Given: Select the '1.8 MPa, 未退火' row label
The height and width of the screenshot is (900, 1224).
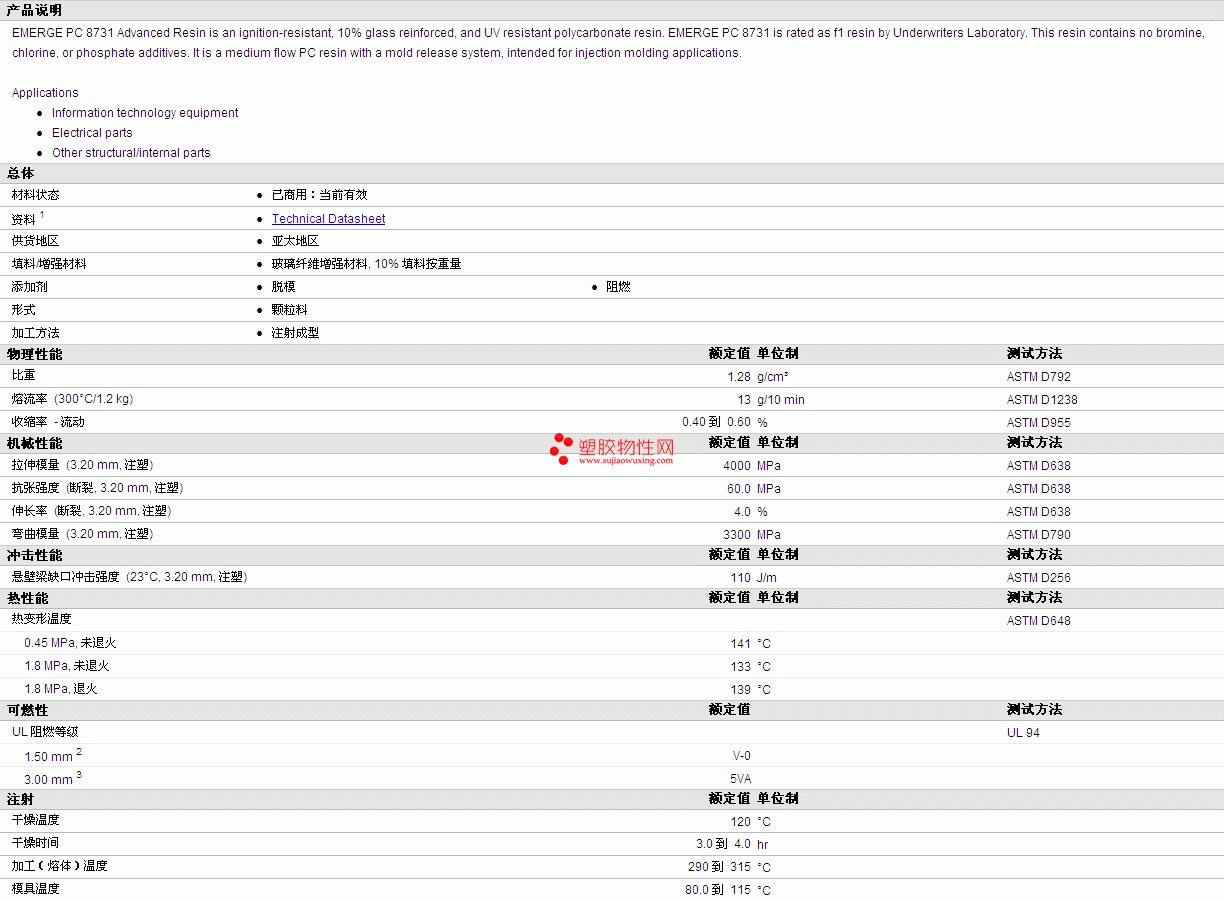Looking at the screenshot, I should point(67,666).
